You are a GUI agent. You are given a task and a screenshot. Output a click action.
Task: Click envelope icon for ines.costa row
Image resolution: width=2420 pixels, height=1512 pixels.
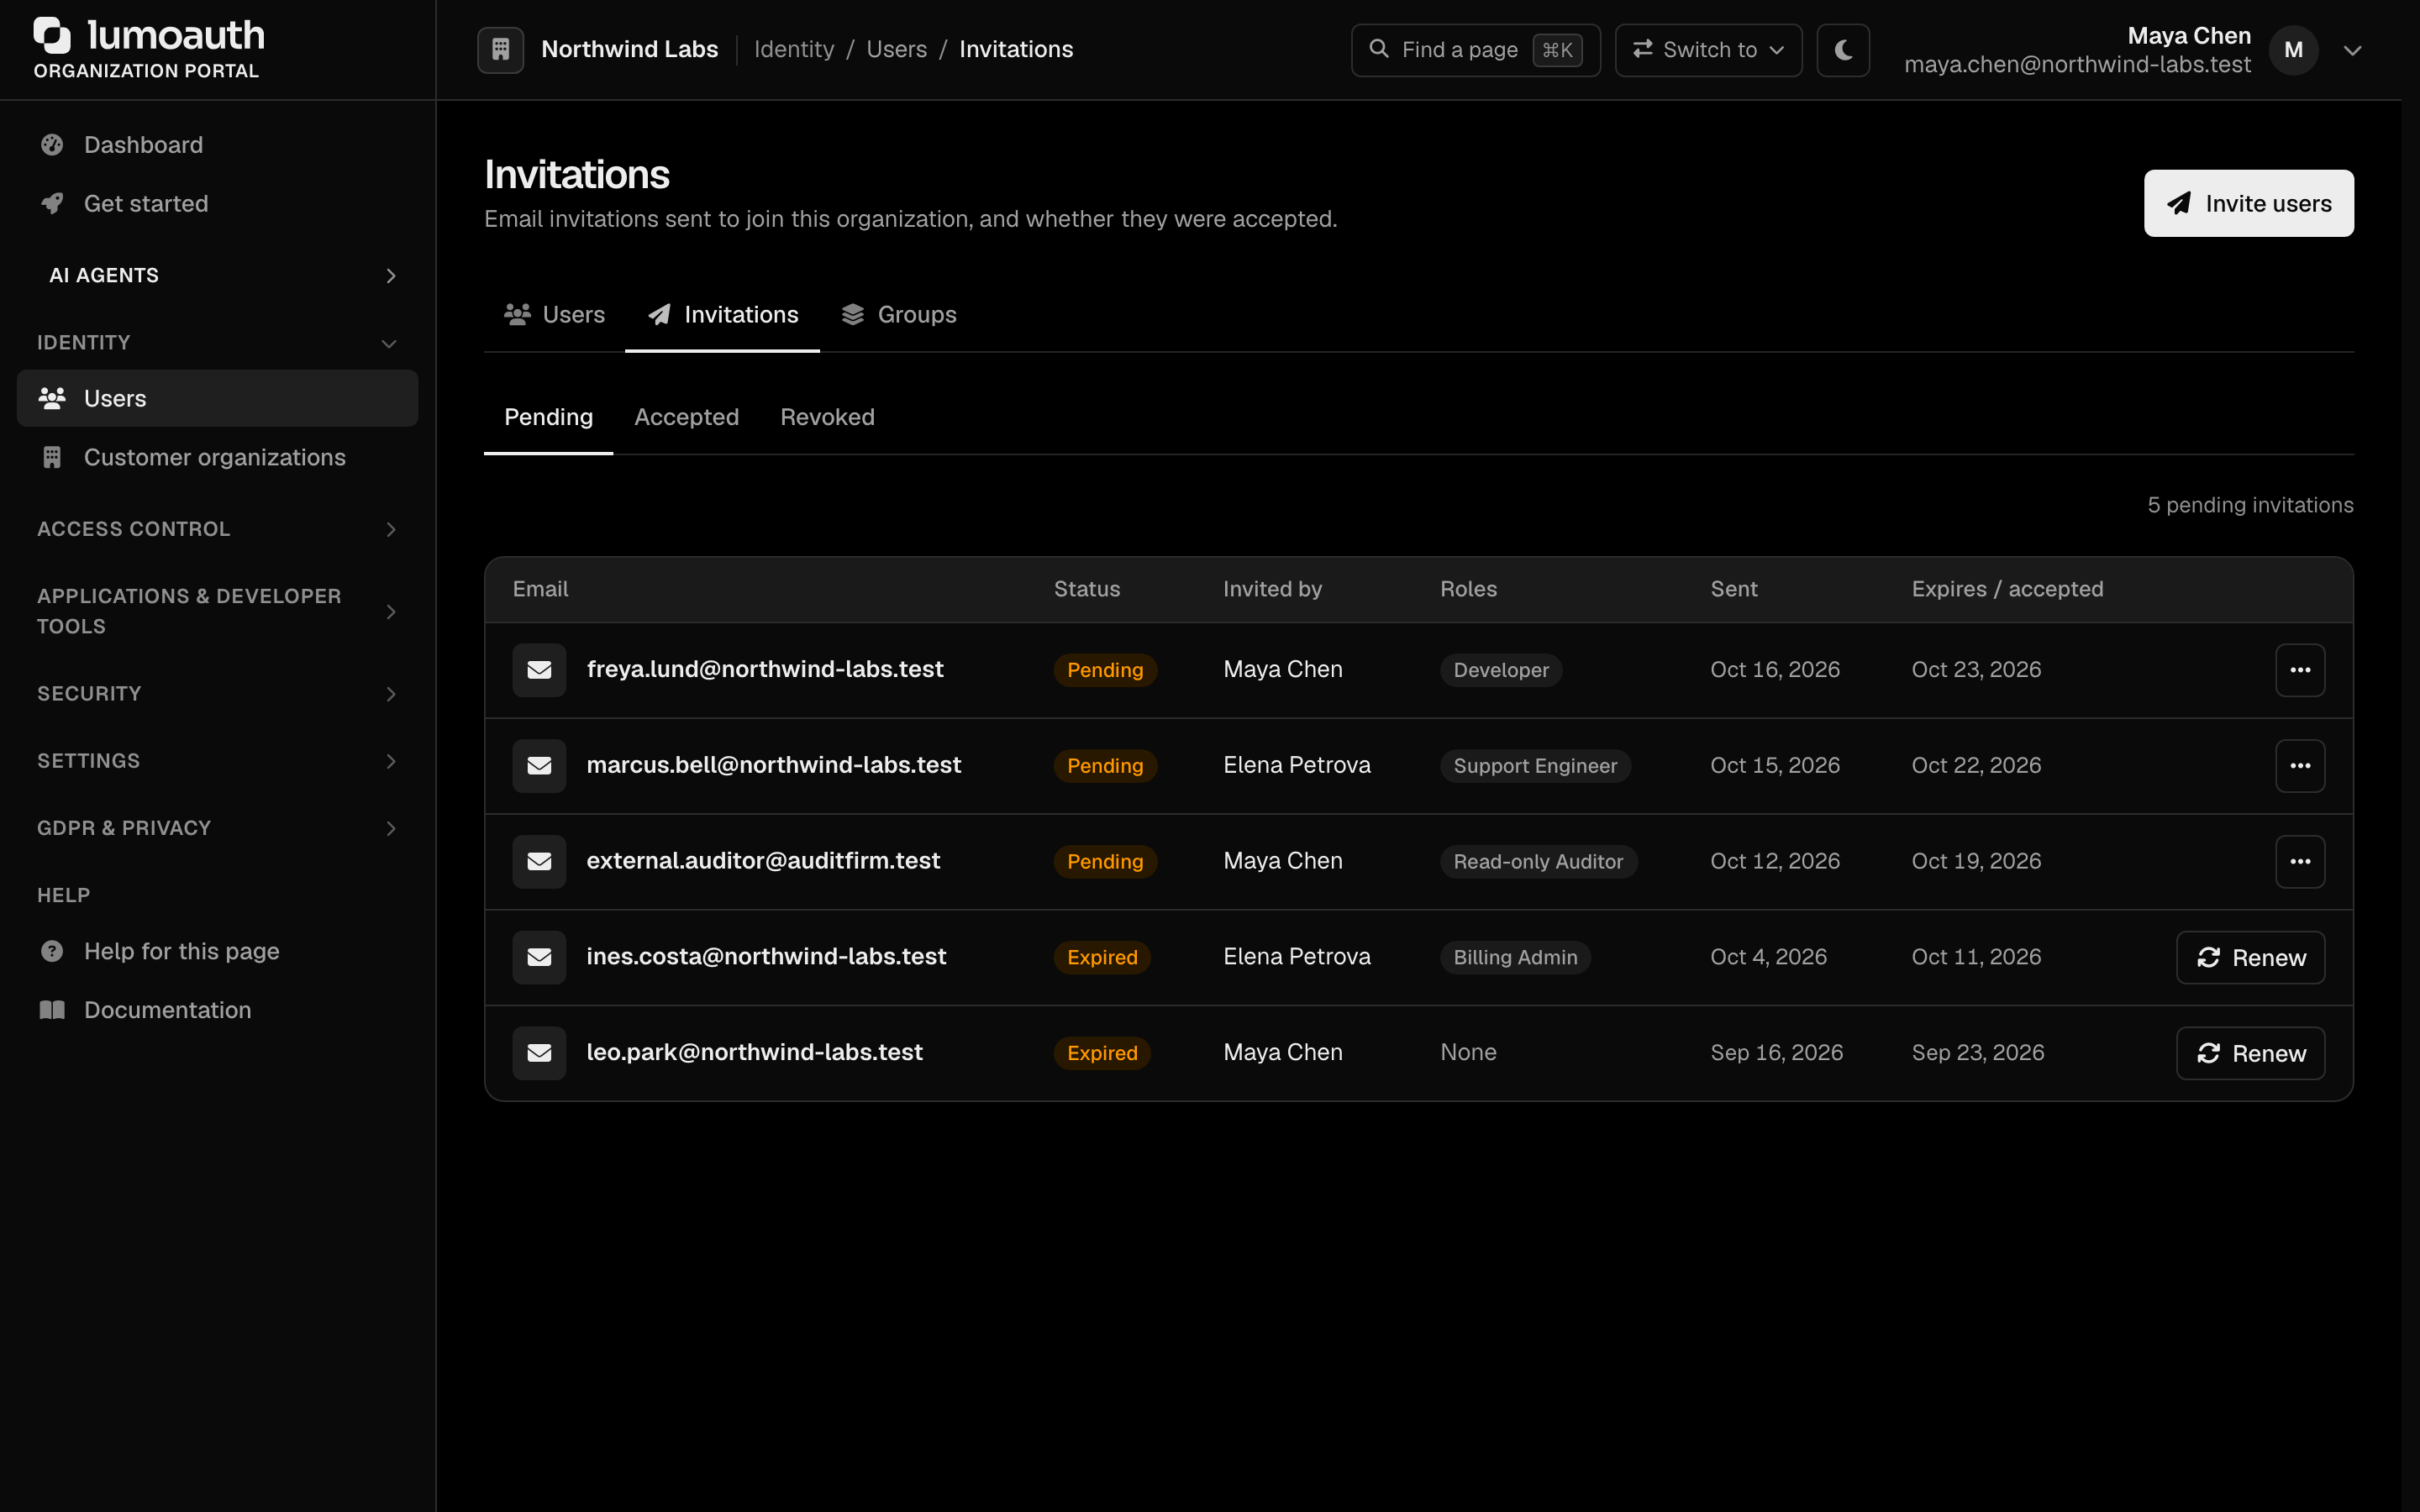[539, 958]
